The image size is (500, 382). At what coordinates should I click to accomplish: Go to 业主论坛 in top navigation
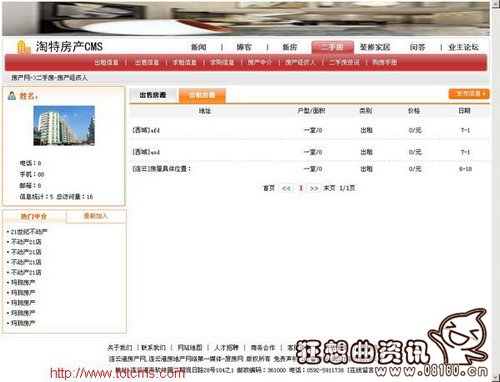tap(463, 47)
